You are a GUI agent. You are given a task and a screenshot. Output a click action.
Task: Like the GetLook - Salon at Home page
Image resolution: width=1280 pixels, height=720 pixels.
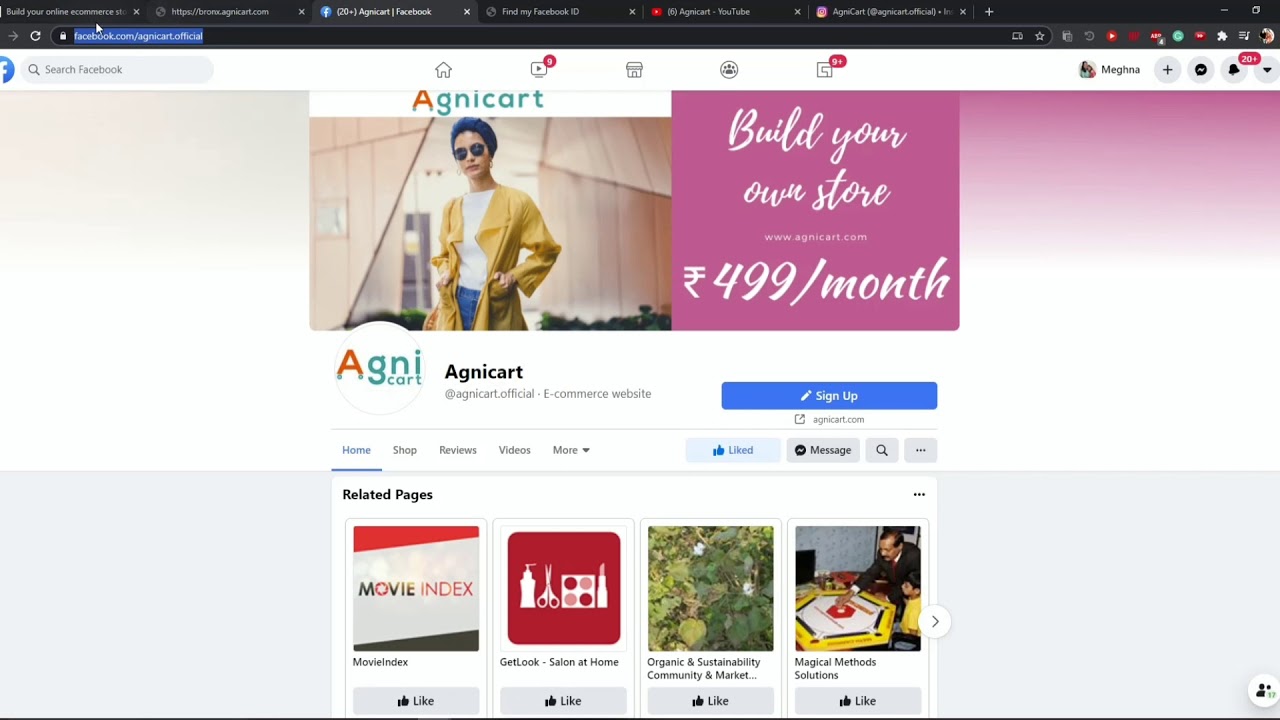(x=563, y=701)
